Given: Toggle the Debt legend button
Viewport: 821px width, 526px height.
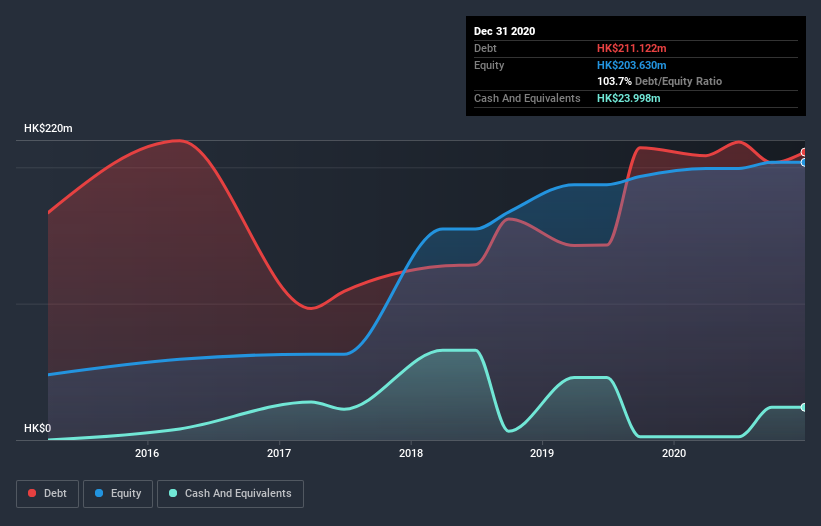Looking at the screenshot, I should pos(48,494).
